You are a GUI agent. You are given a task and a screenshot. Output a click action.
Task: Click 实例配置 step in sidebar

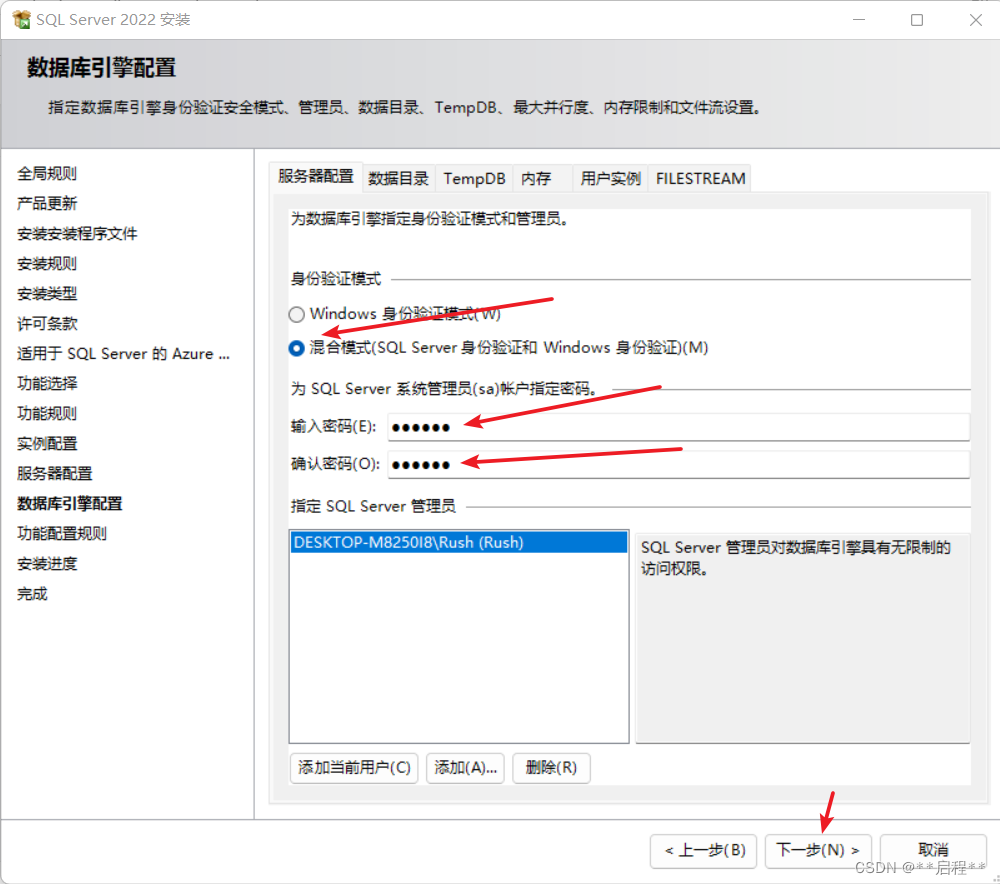(47, 443)
